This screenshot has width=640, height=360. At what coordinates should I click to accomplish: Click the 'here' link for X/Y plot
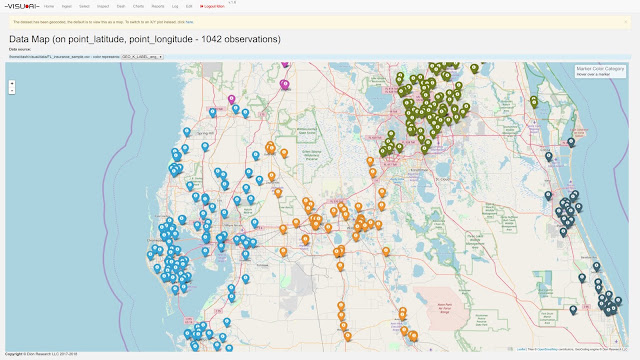(189, 22)
